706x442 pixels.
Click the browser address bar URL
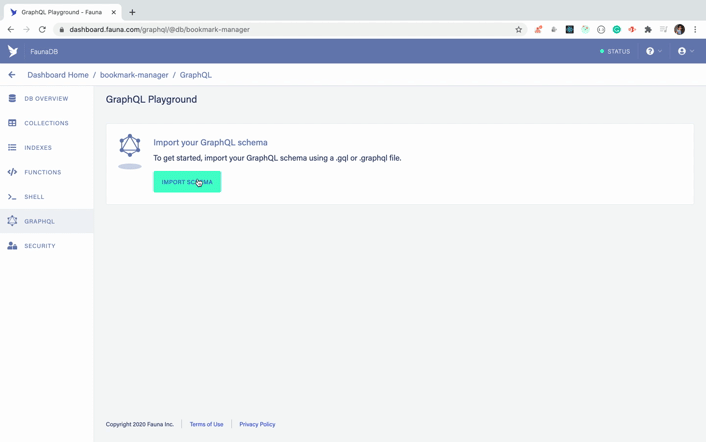coord(159,30)
